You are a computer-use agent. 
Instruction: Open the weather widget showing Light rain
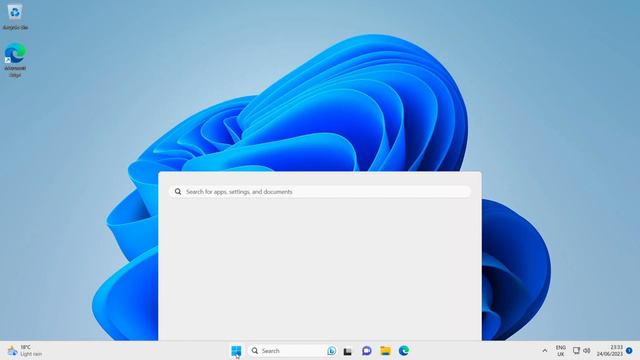pos(24,351)
